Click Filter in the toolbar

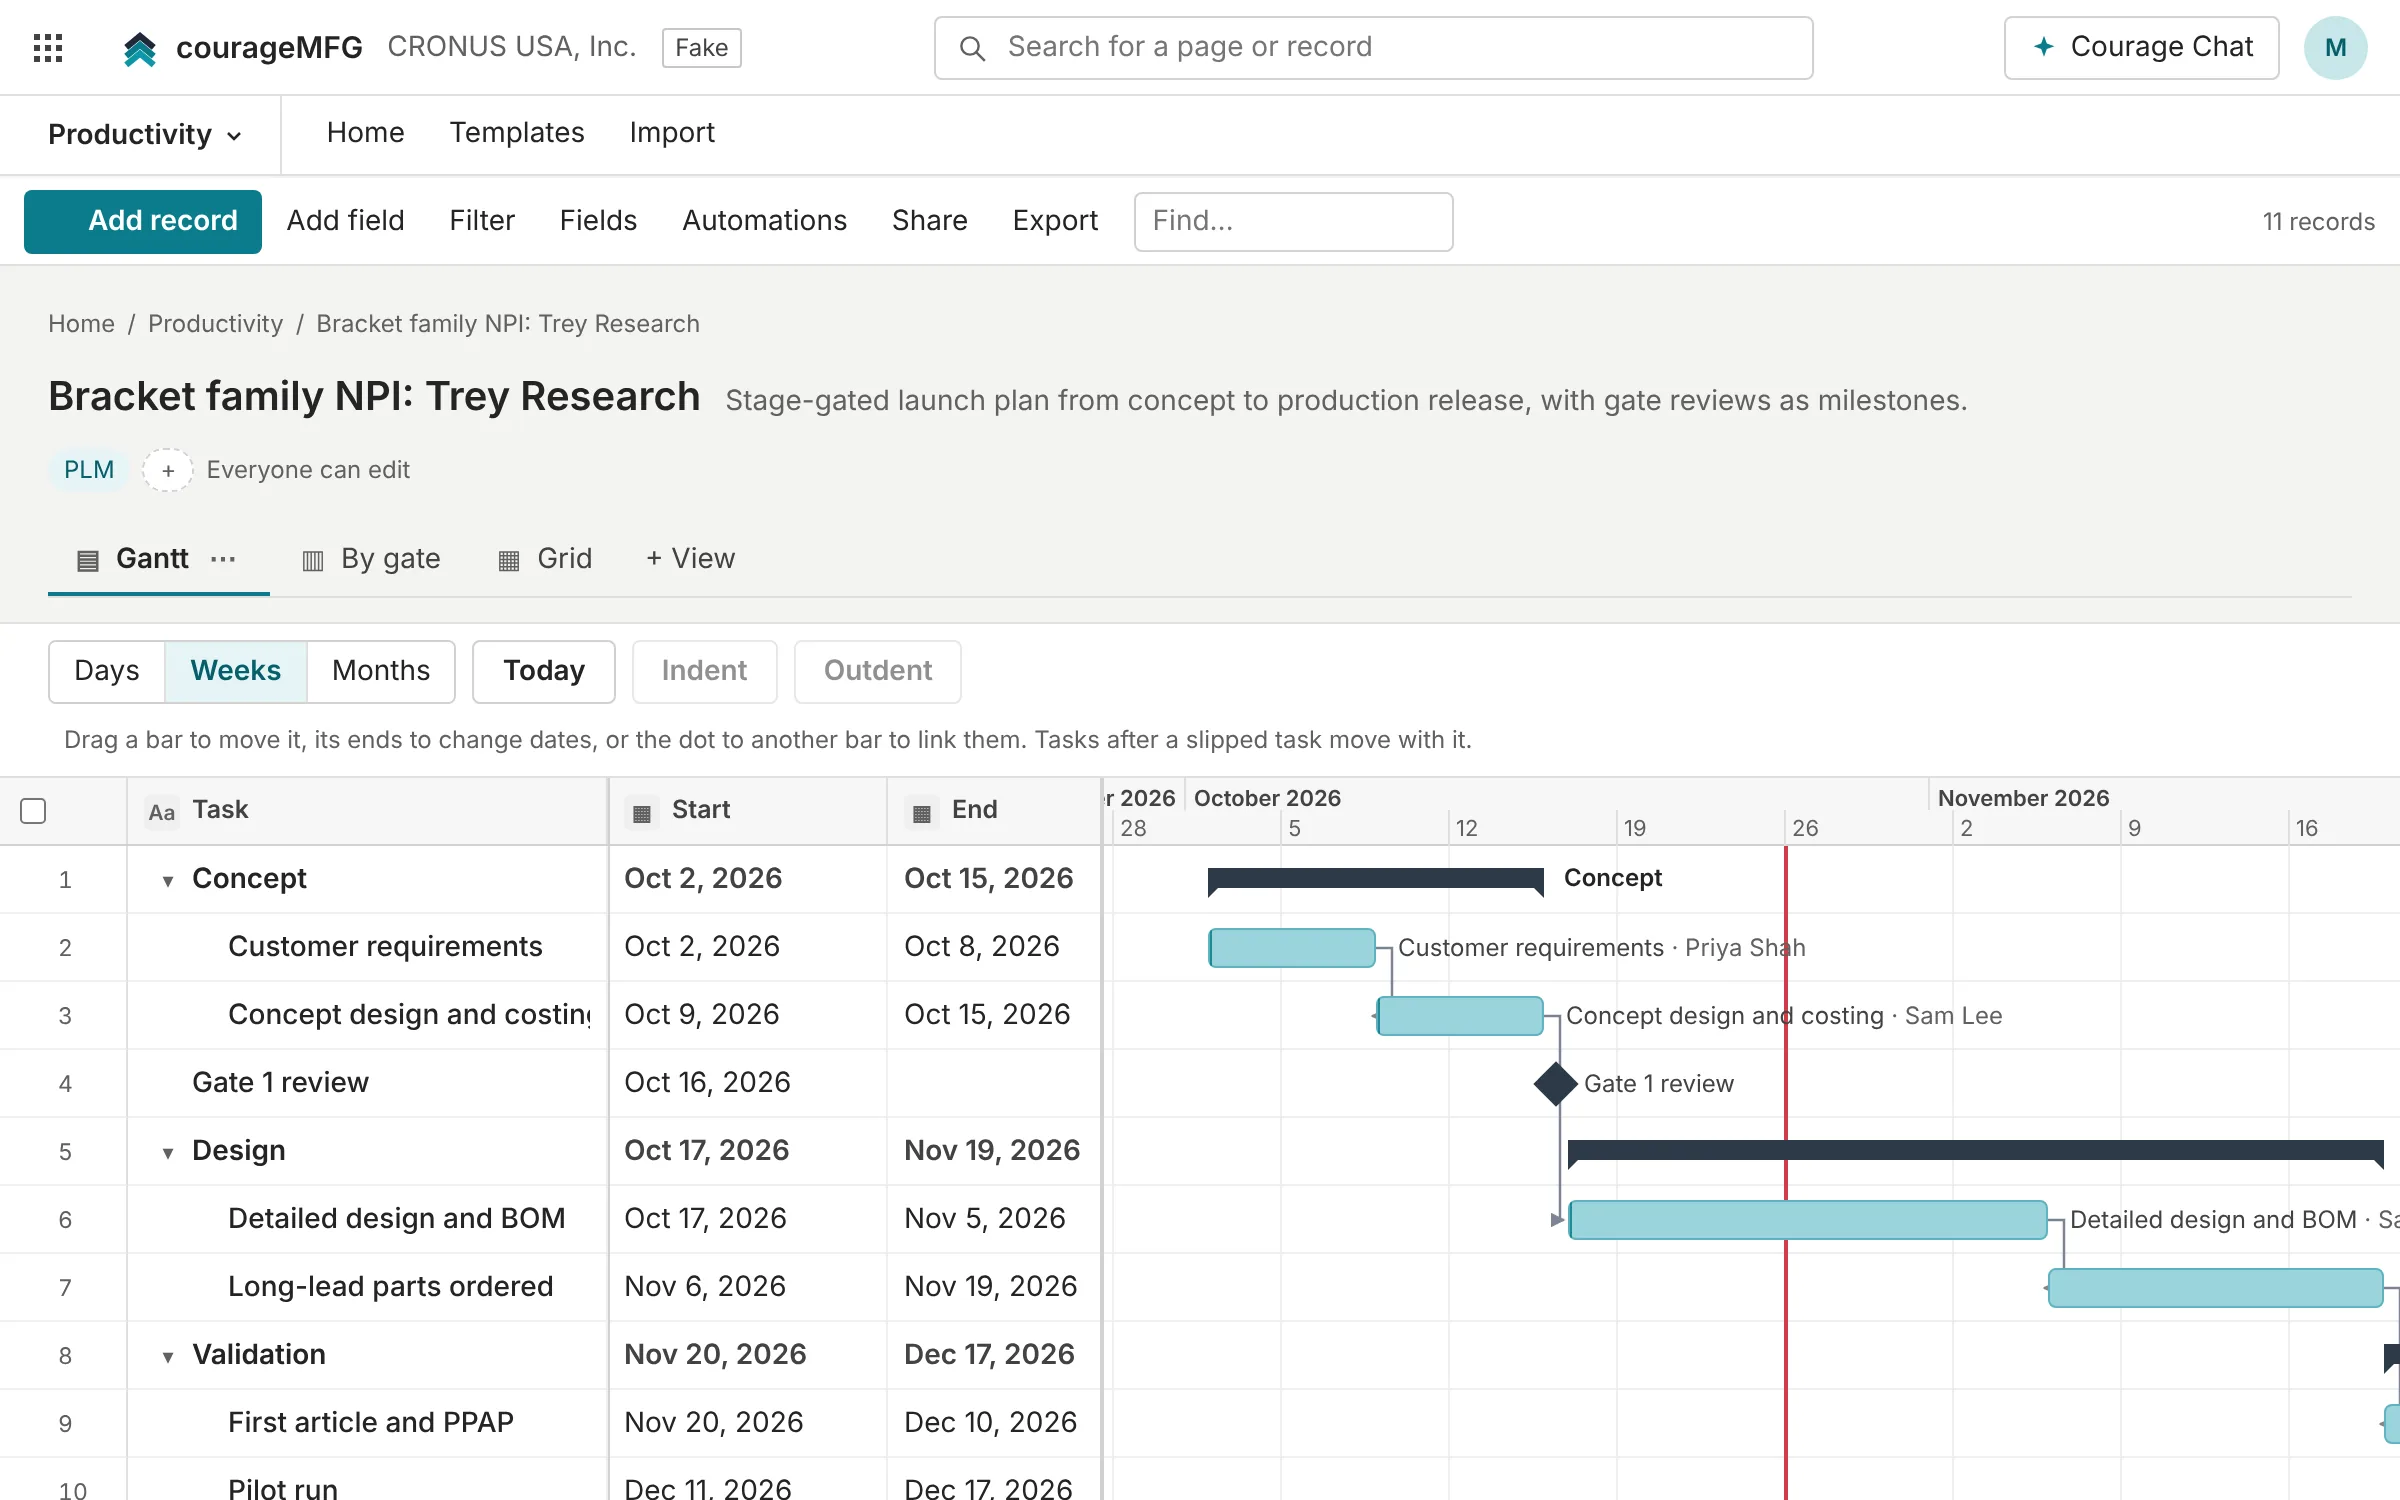pos(482,221)
